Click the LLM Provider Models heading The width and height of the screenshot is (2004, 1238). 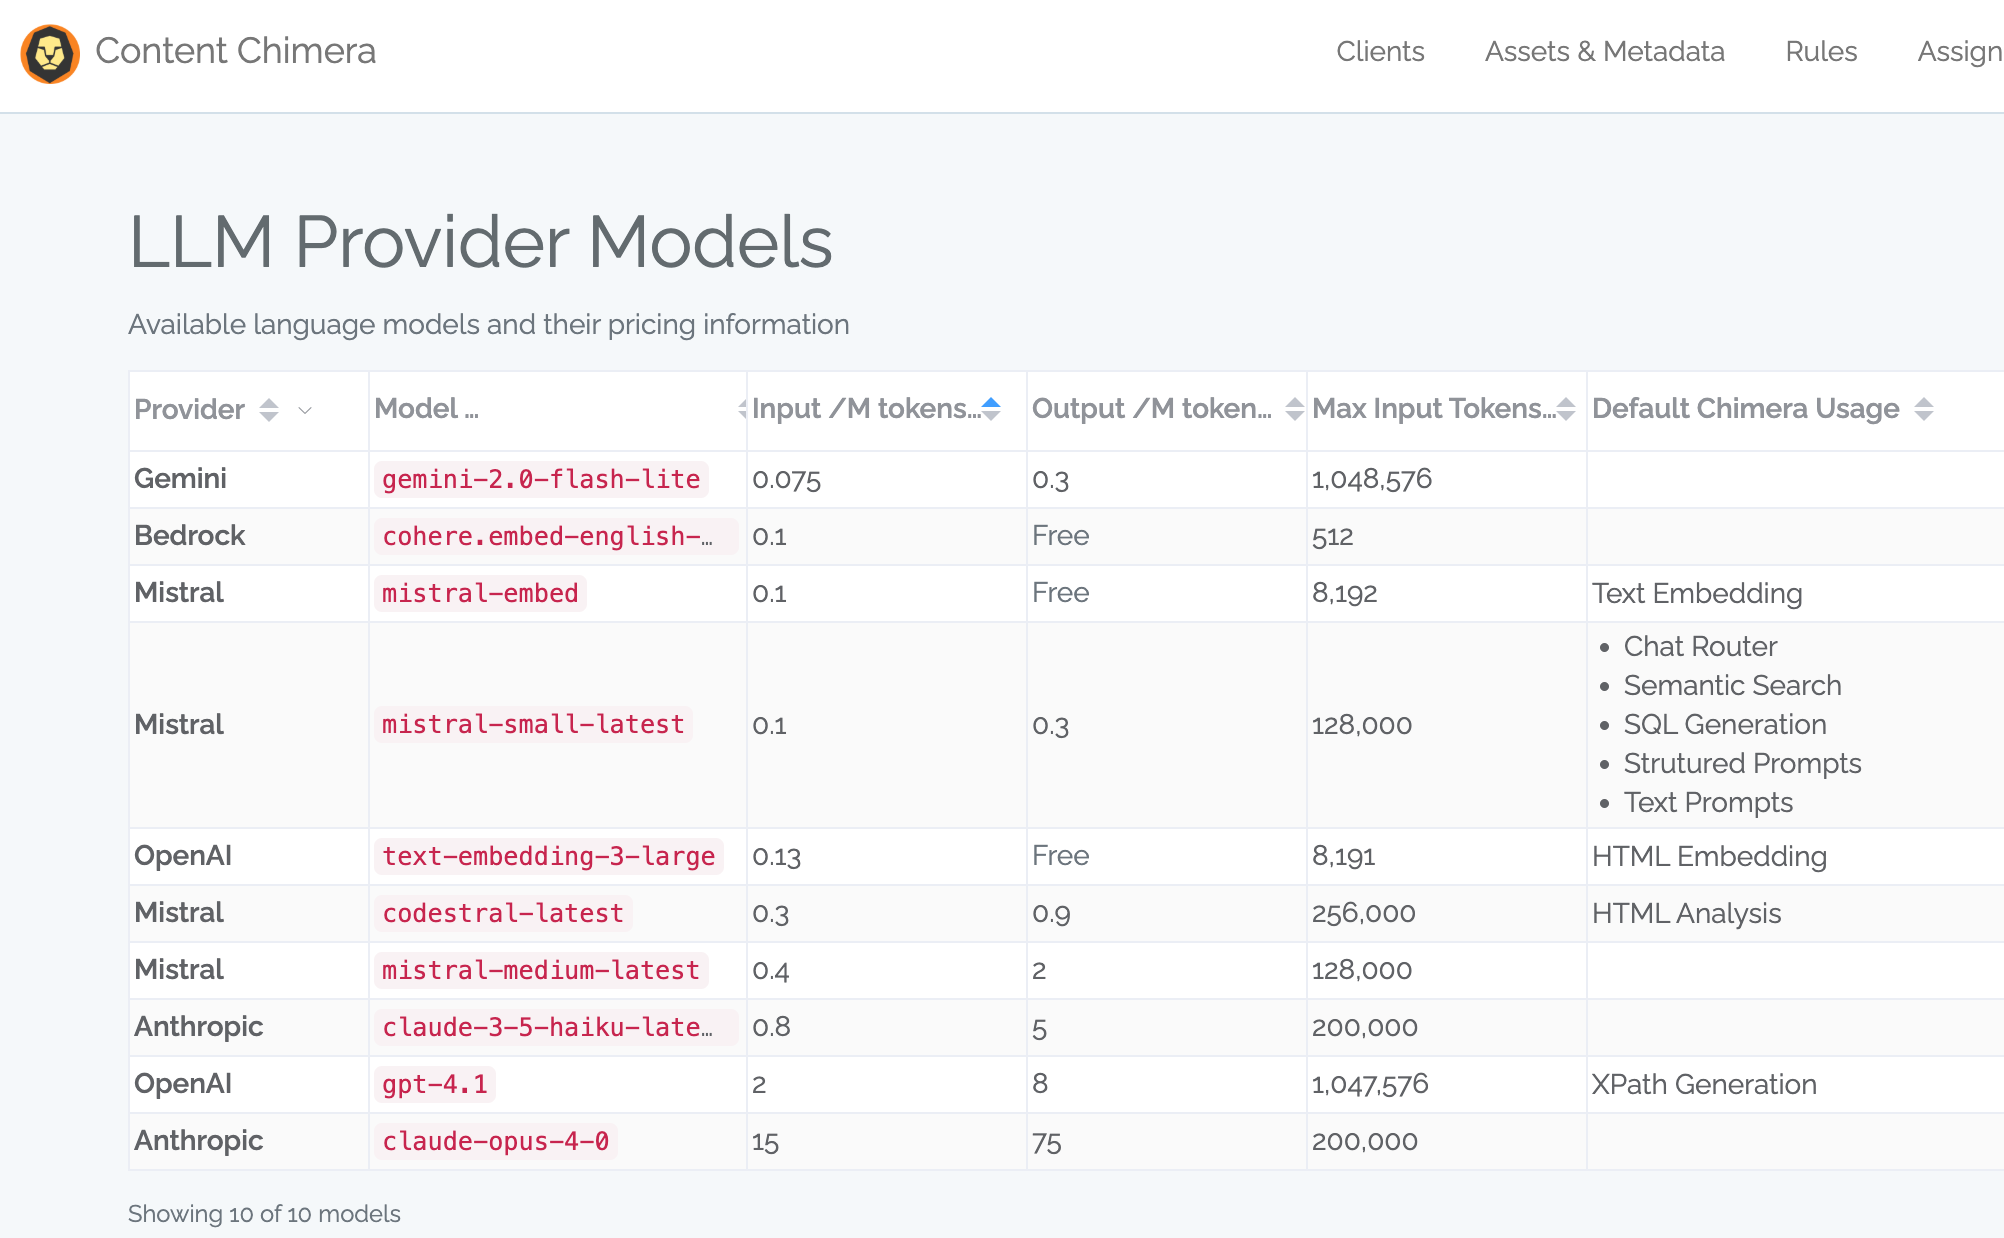[x=480, y=242]
